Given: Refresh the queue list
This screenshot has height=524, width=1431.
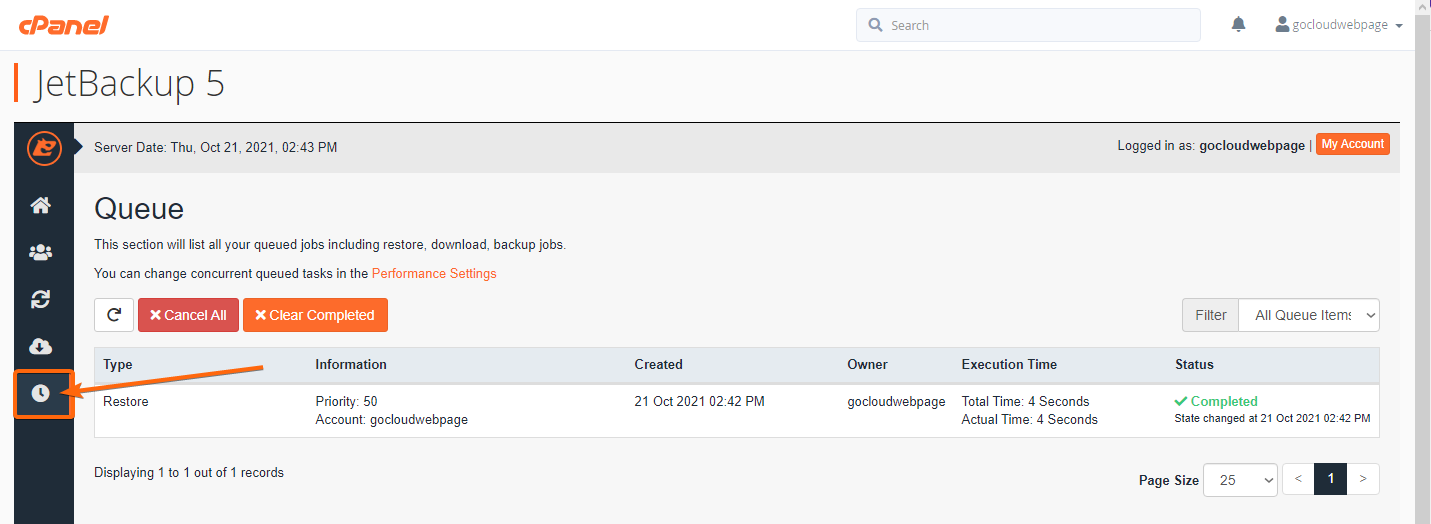Looking at the screenshot, I should (x=114, y=315).
